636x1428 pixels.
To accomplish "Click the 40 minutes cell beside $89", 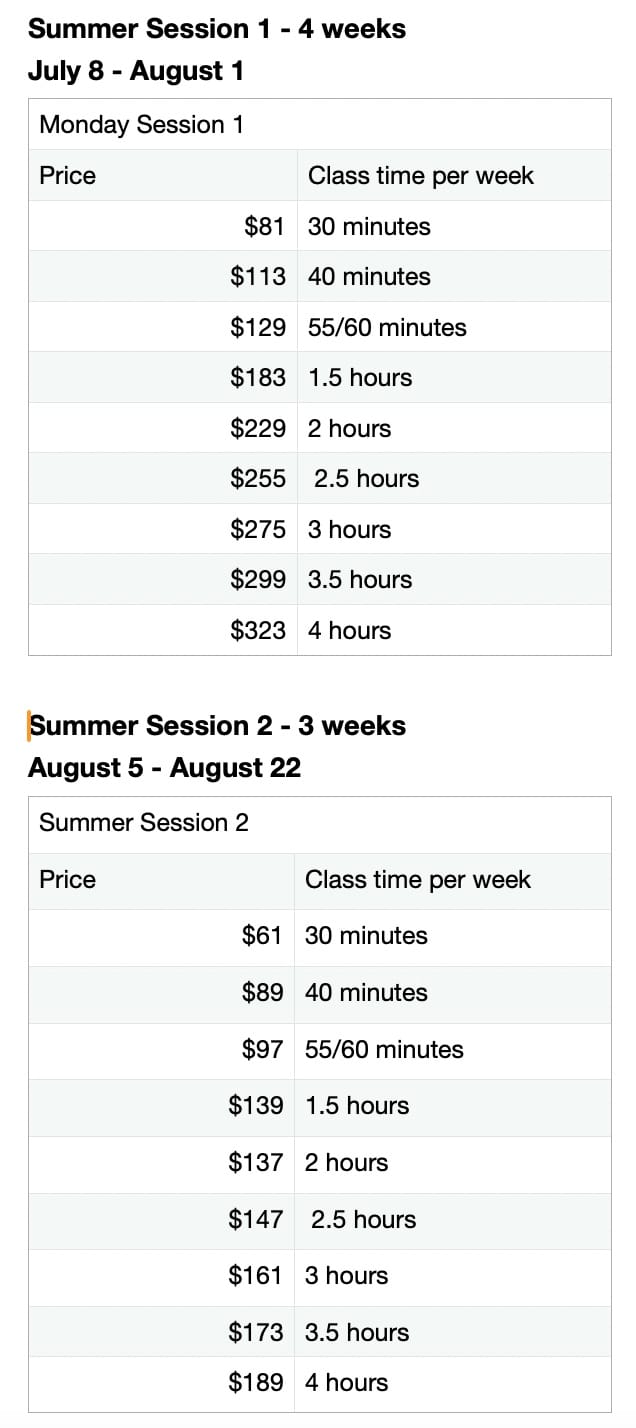I will tap(453, 993).
